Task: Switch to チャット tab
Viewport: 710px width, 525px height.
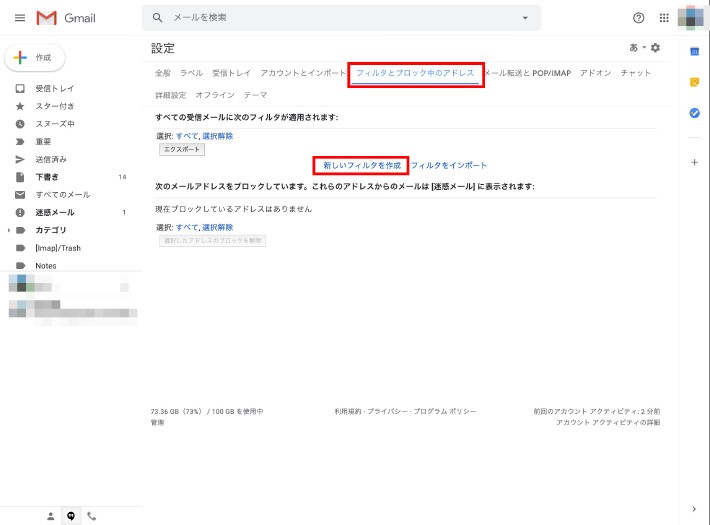Action: point(635,73)
